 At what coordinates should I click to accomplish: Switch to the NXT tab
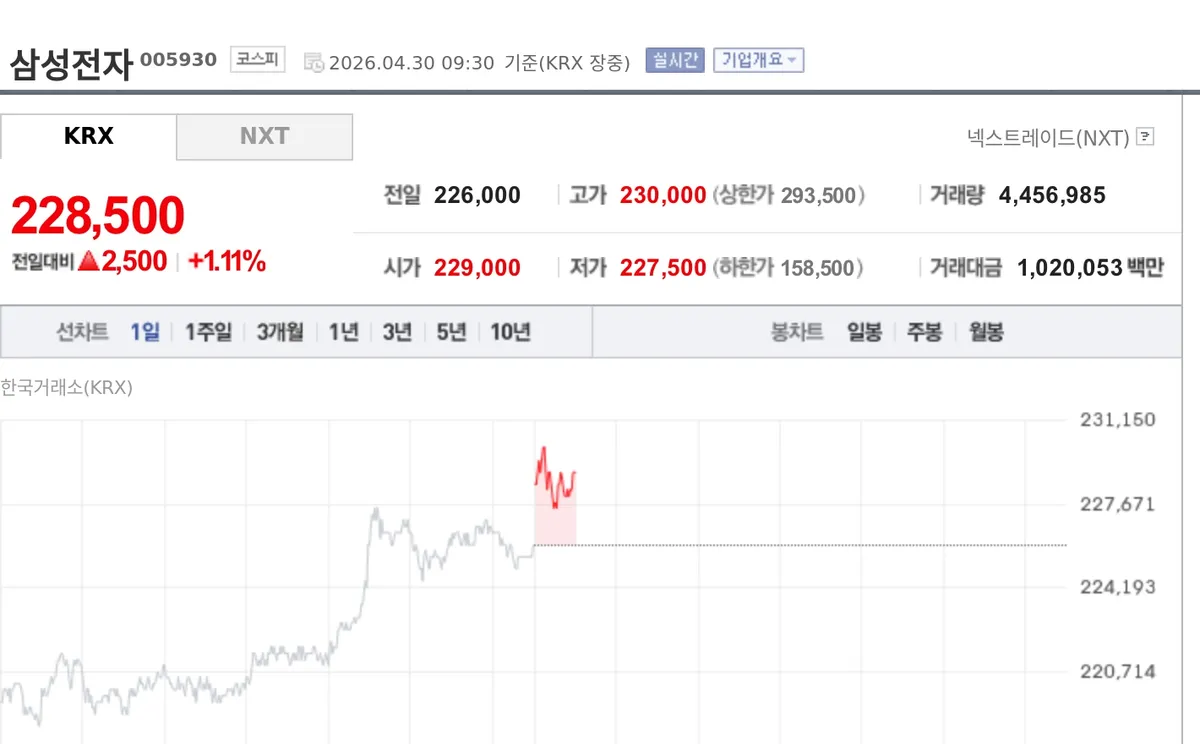[x=264, y=136]
